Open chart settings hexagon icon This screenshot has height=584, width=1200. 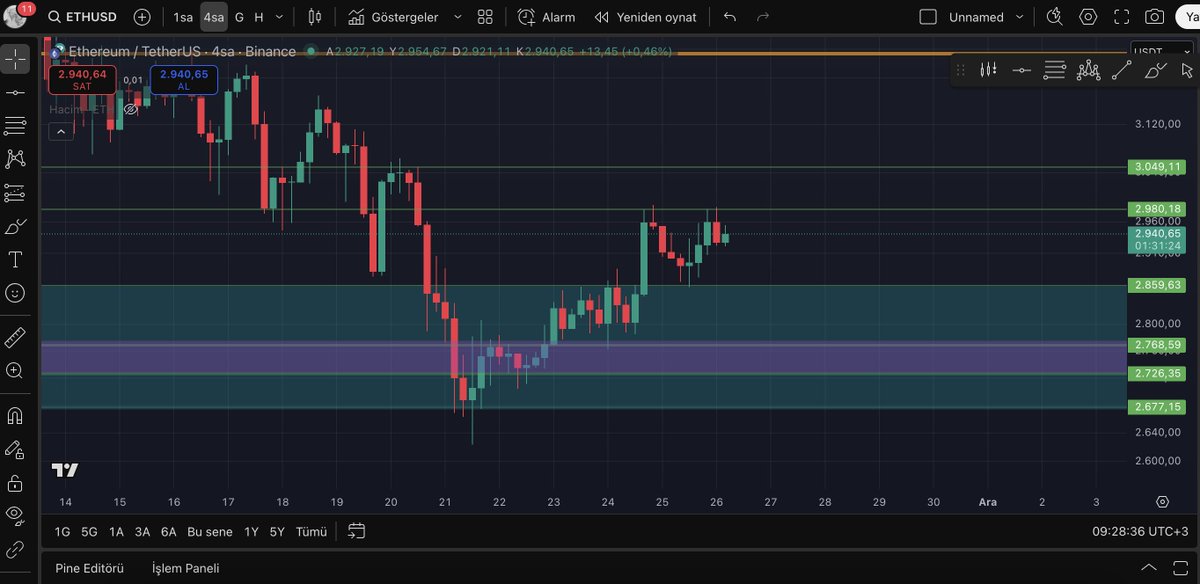1088,17
